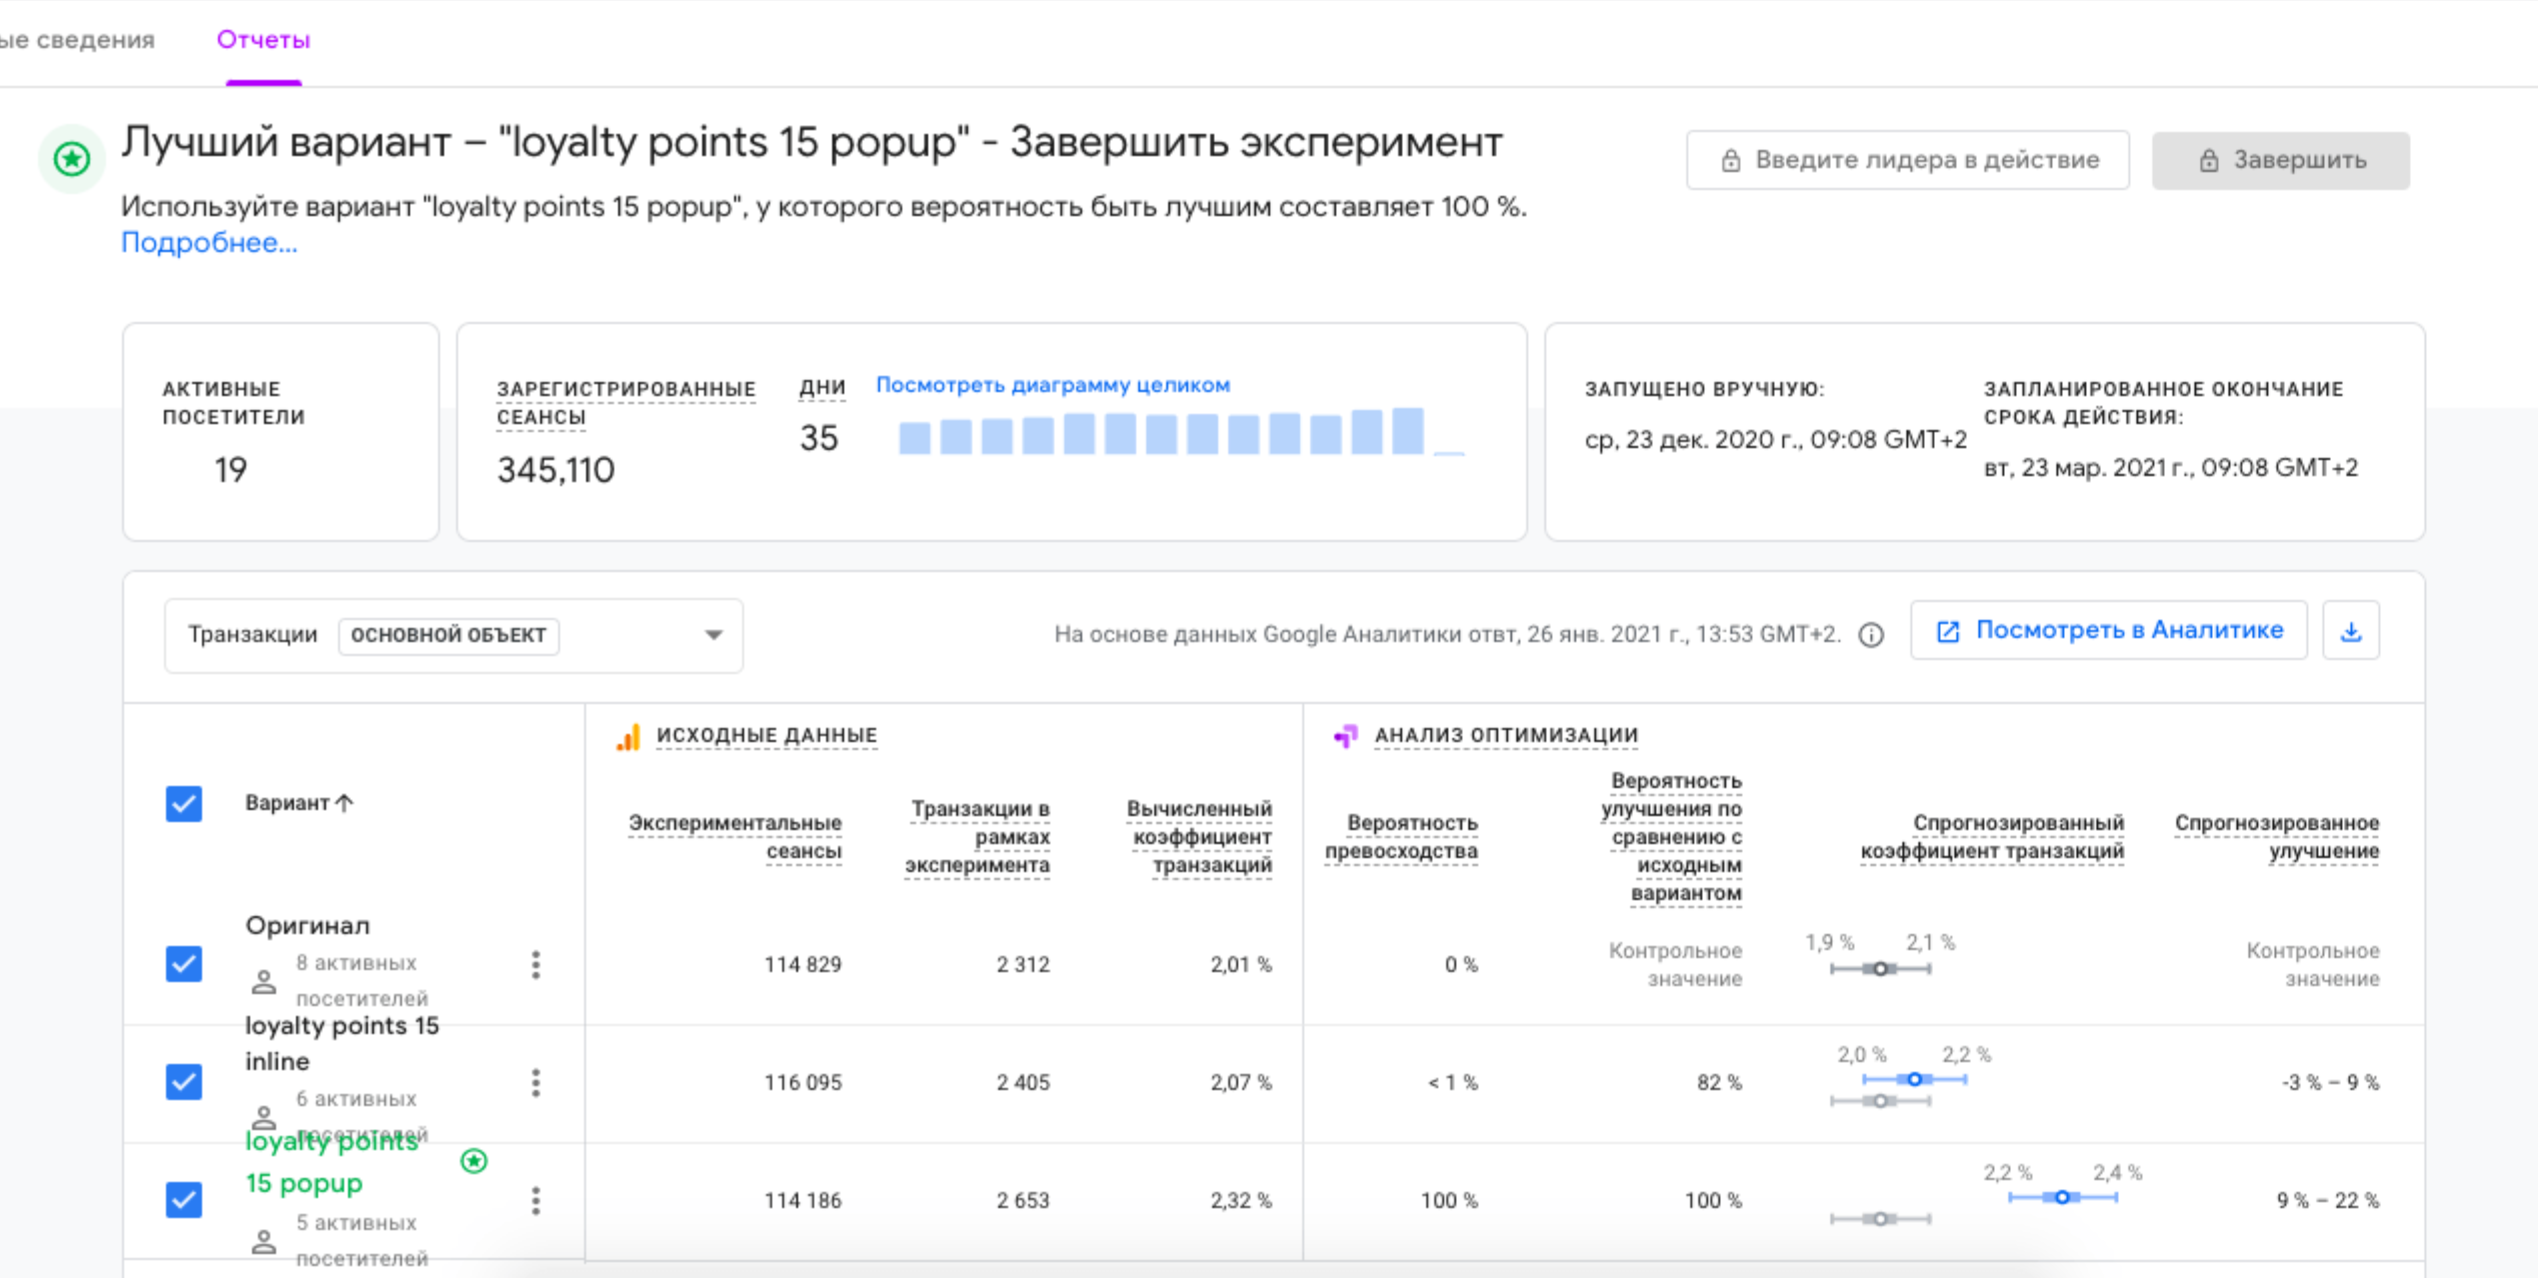
Task: Click the inline variant predicted rate interval marker
Action: point(1914,1079)
